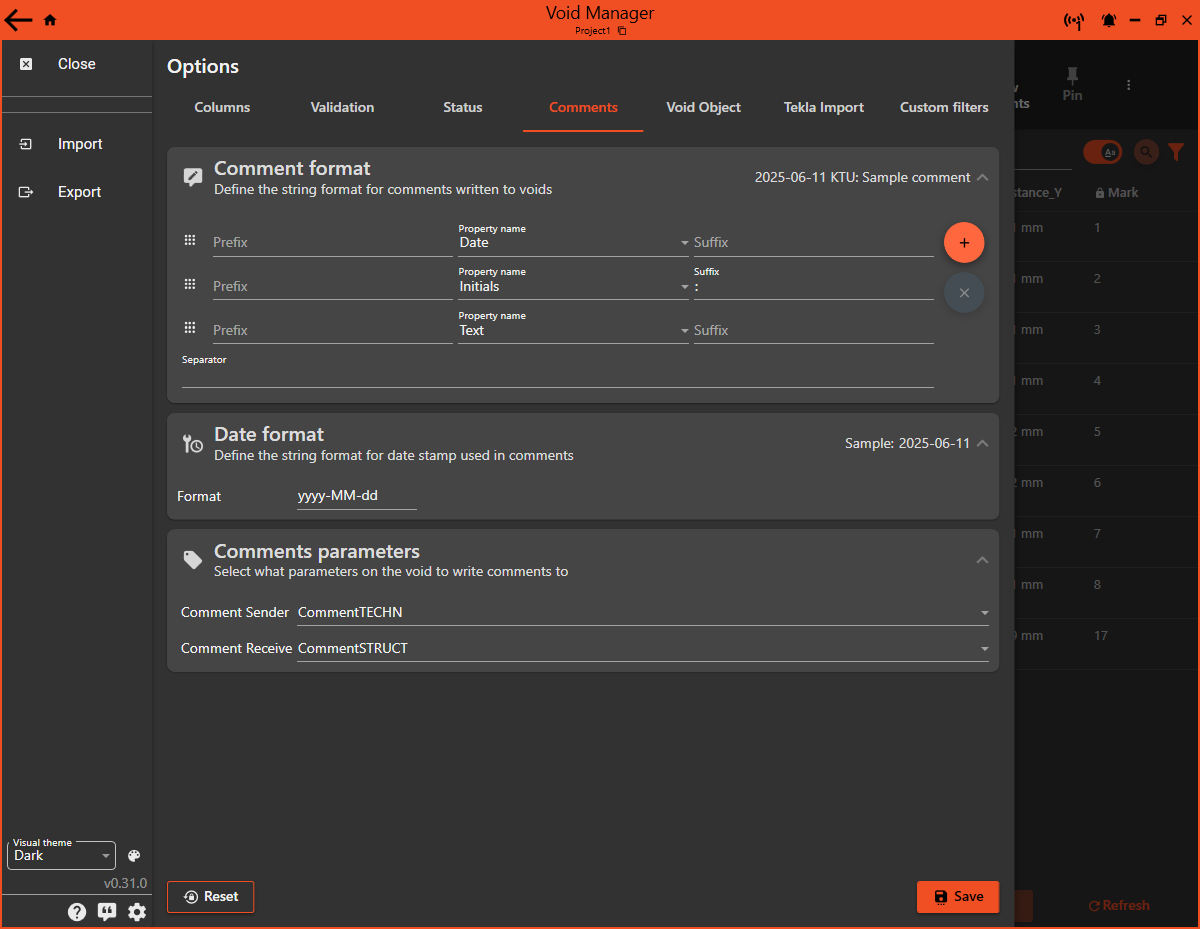Open feedback via quote bubble icon
Image resolution: width=1200 pixels, height=929 pixels.
tap(107, 911)
